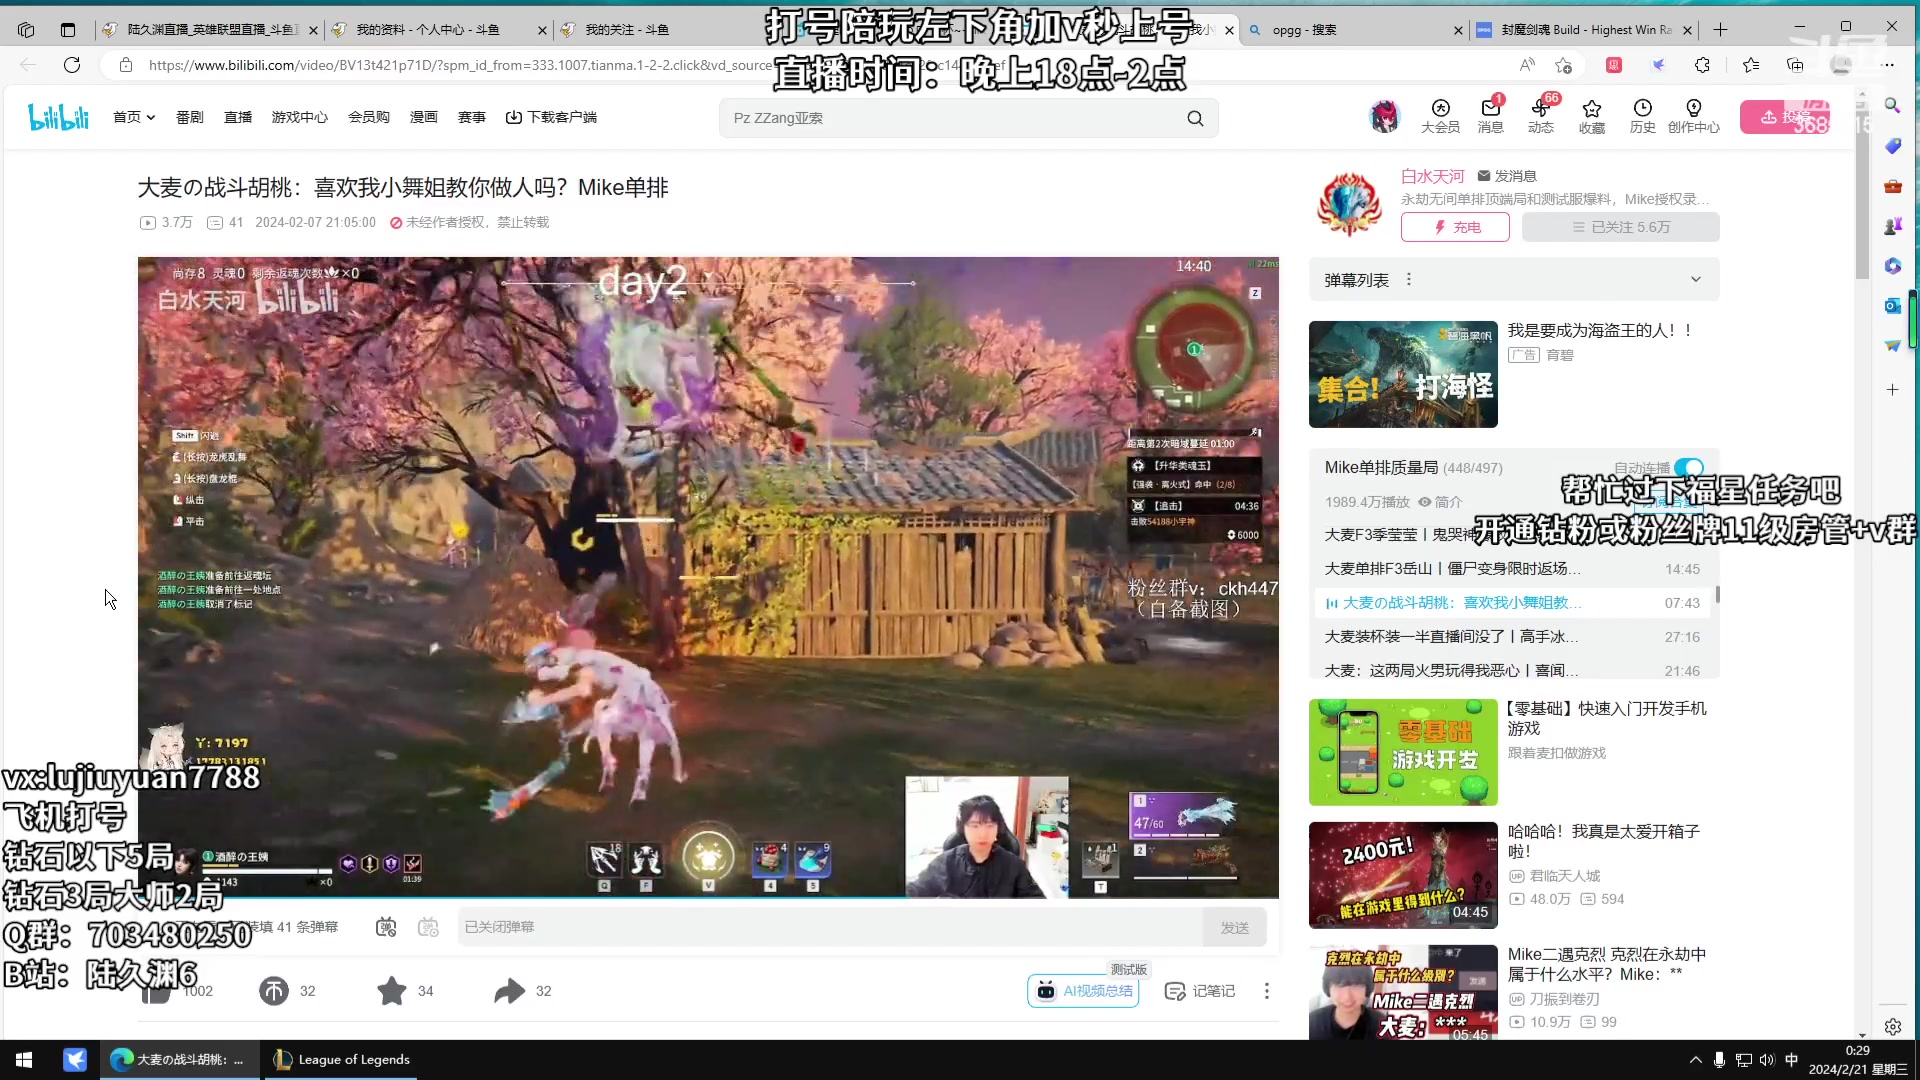Click the playlist scrollbar
The height and width of the screenshot is (1080, 1920).
[1717, 595]
